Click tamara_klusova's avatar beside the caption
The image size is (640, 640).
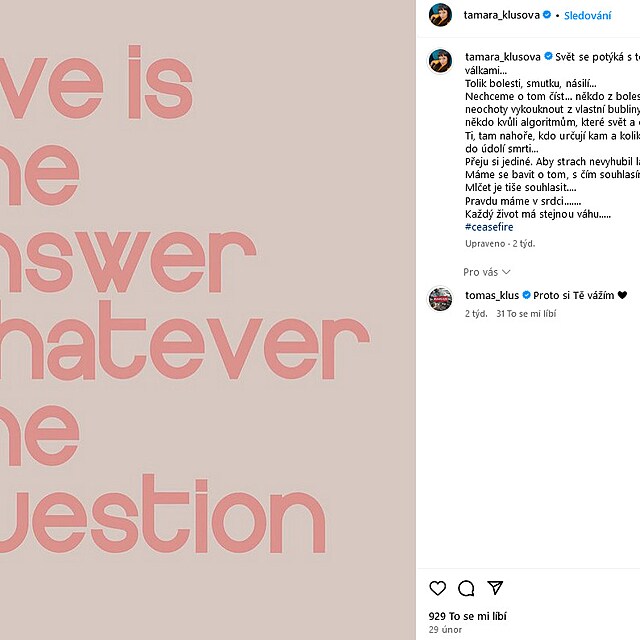pyautogui.click(x=440, y=61)
